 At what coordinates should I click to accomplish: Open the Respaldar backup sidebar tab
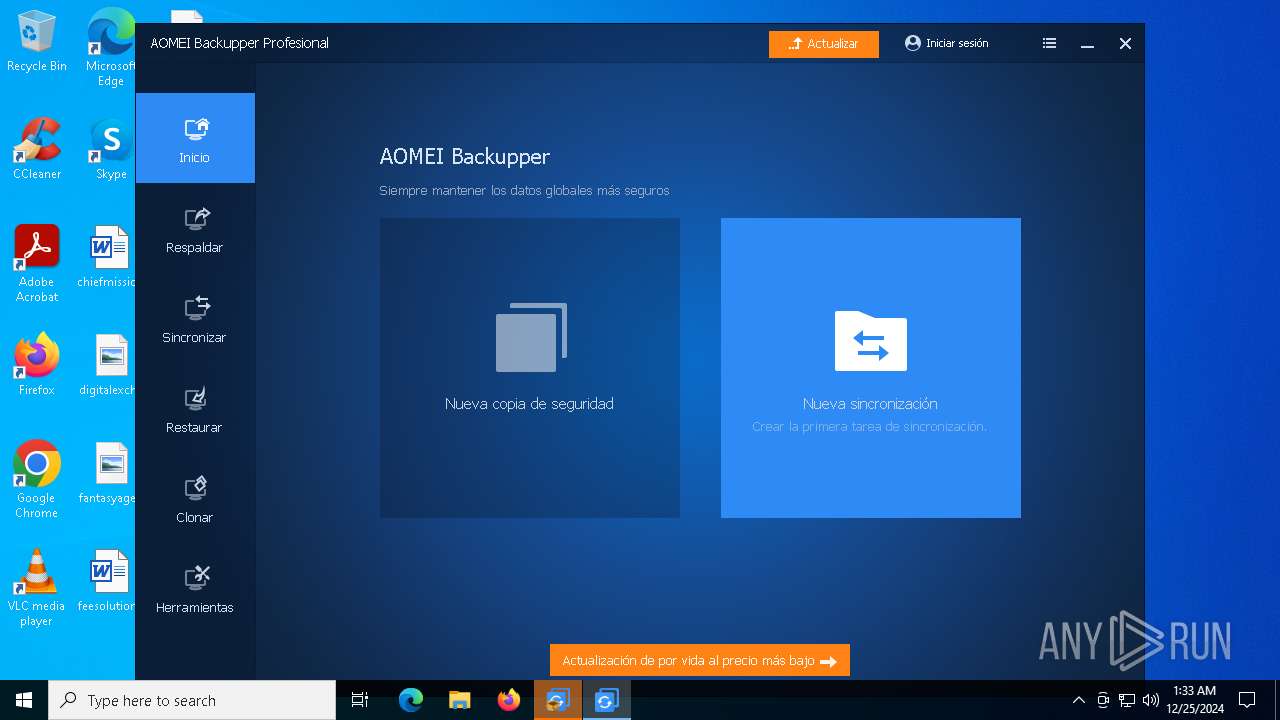(x=195, y=229)
